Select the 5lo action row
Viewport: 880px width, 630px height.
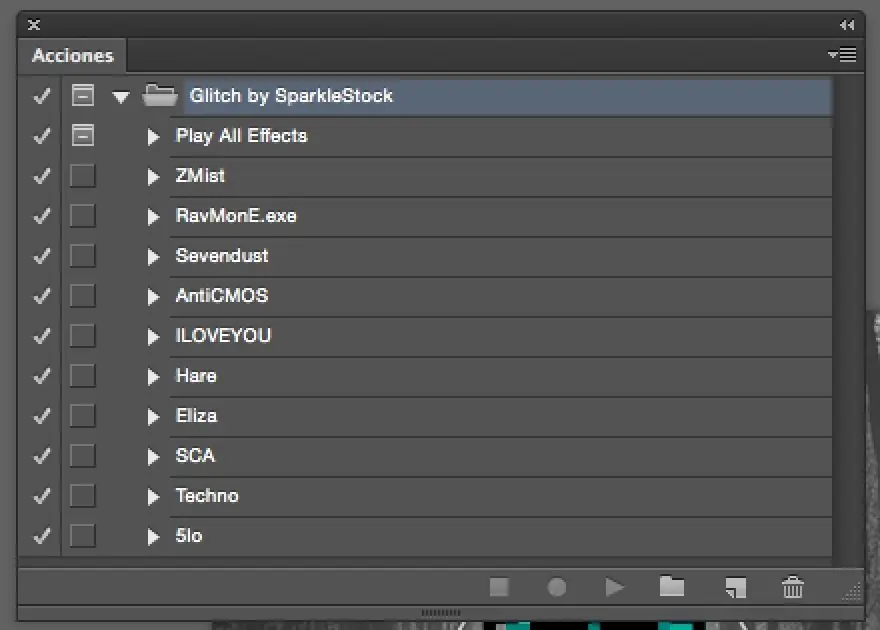[x=501, y=536]
